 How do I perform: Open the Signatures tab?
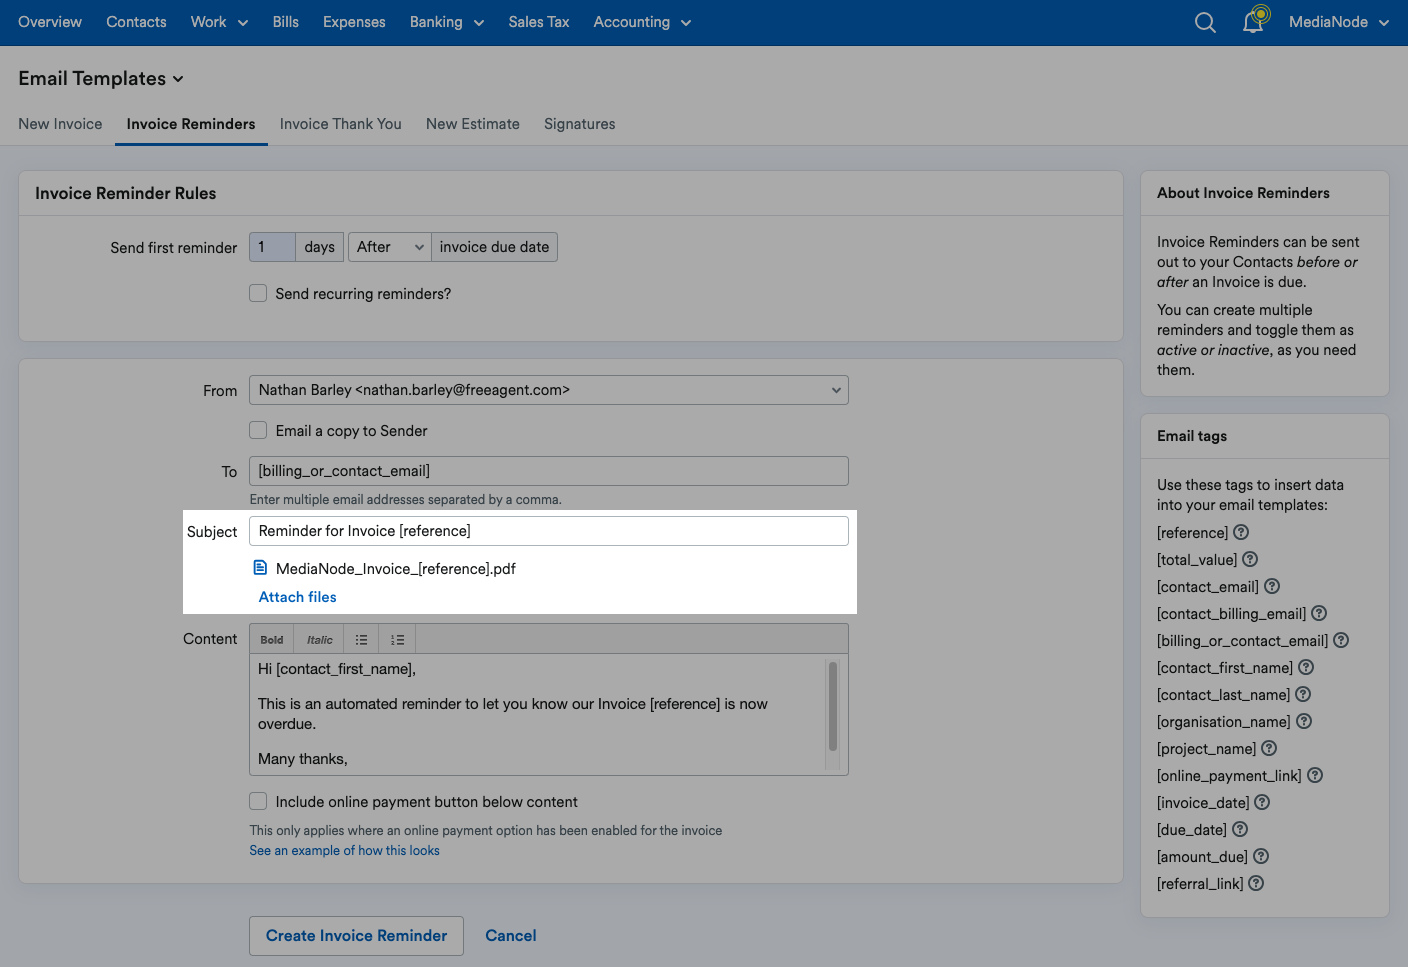coord(580,124)
